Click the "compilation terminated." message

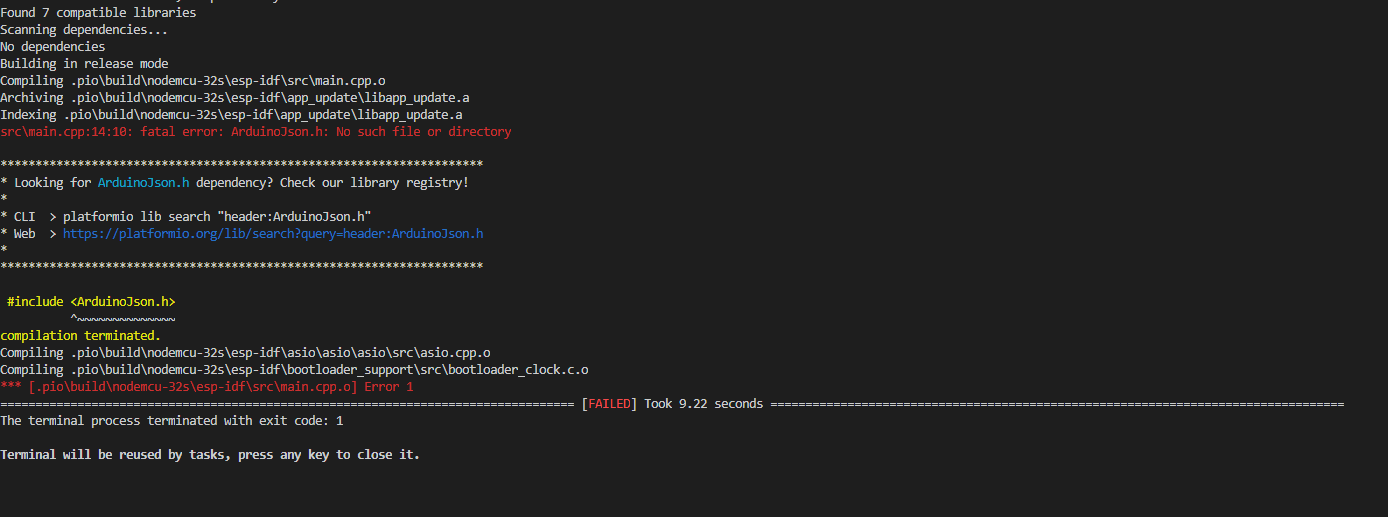(x=80, y=336)
